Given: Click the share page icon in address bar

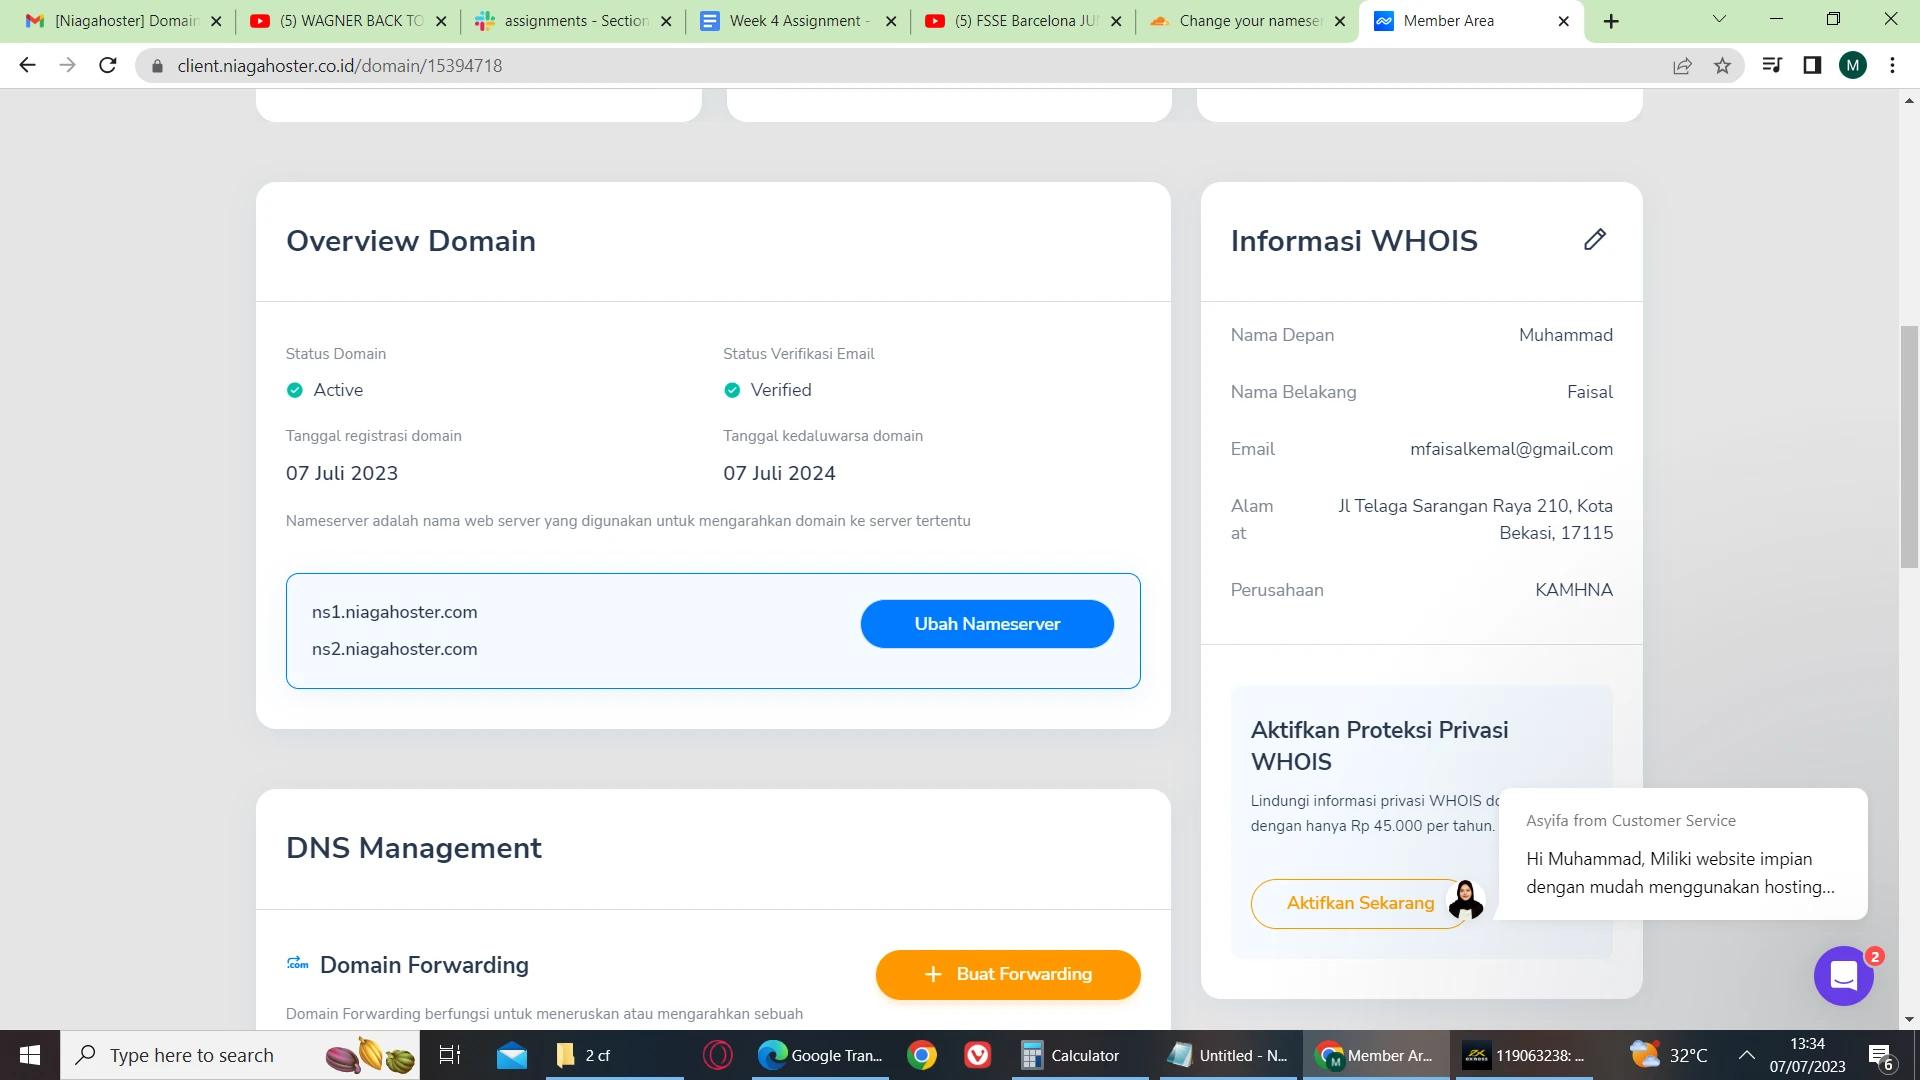Looking at the screenshot, I should click(1682, 66).
